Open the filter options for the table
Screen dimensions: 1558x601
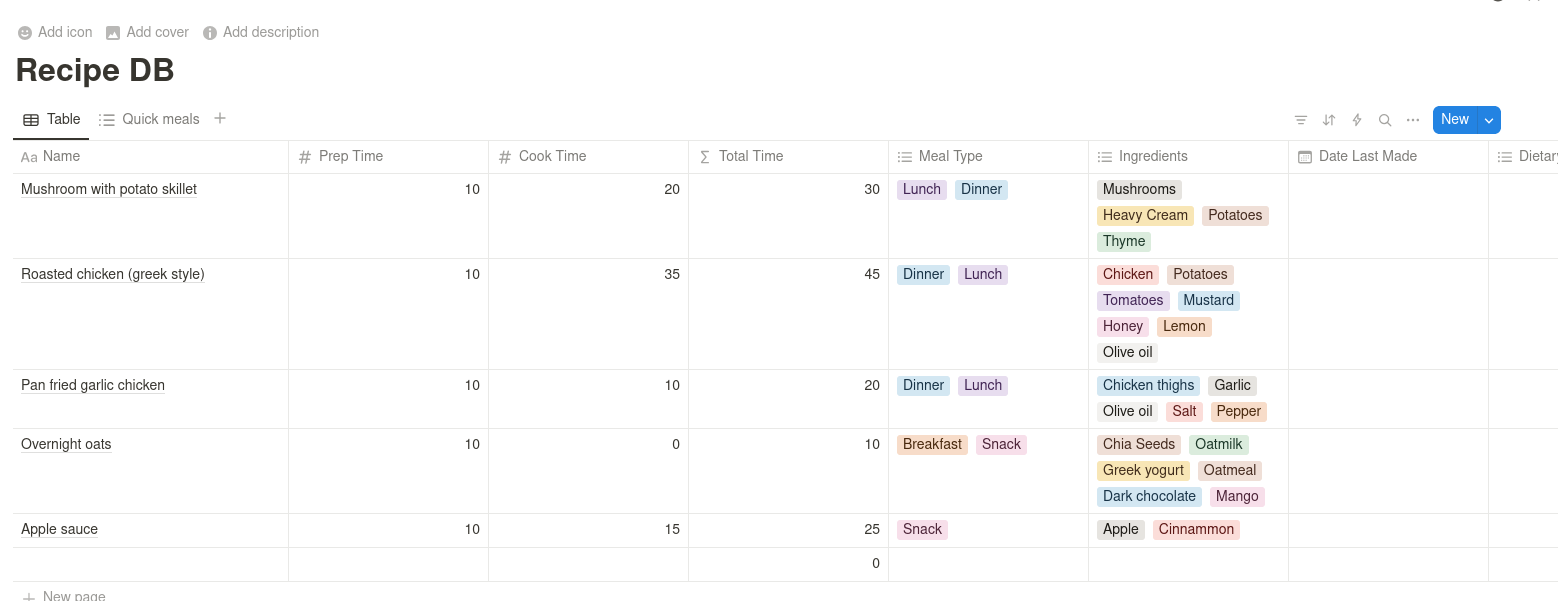click(x=1301, y=119)
